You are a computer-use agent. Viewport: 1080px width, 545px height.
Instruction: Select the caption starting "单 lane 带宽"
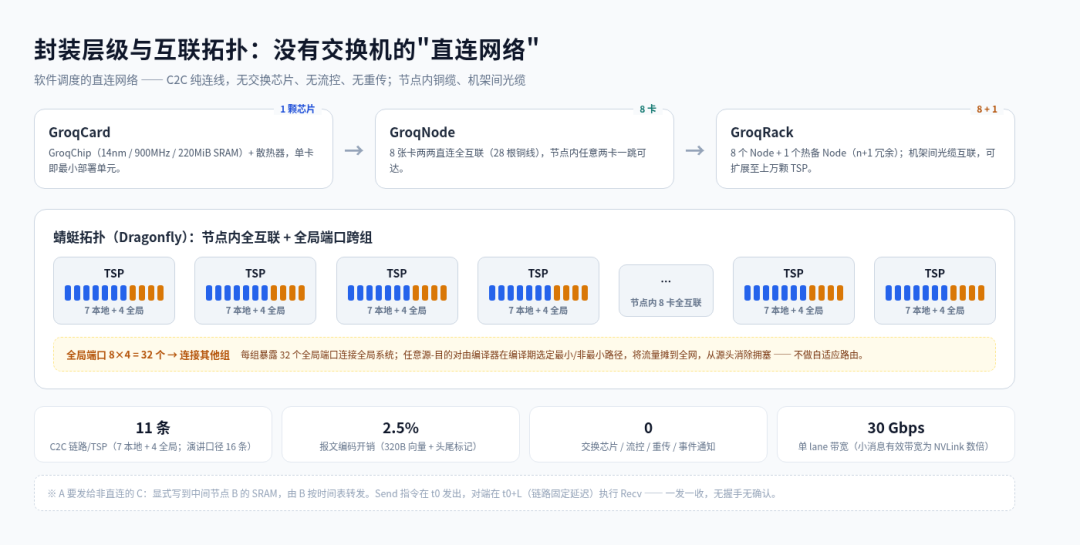pos(896,446)
